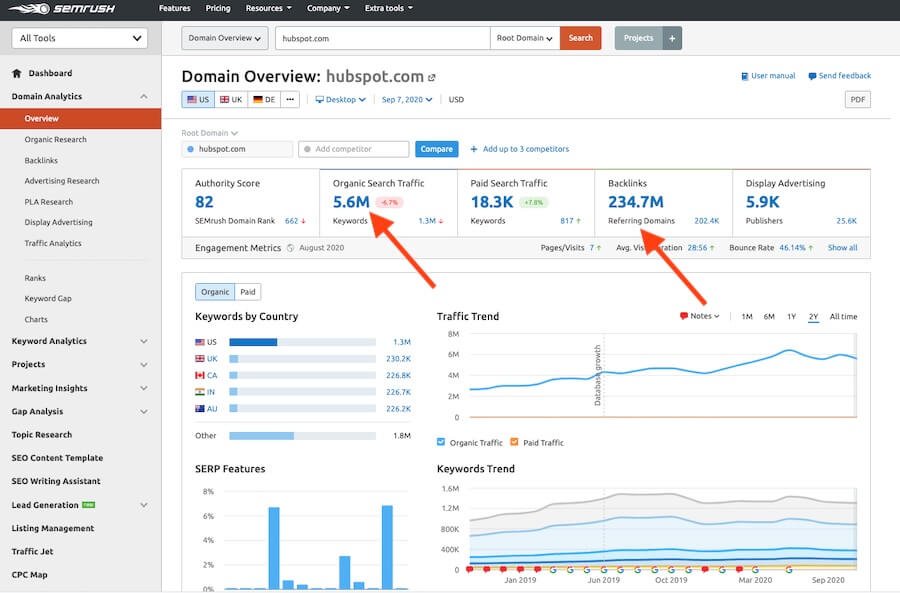
Task: Click first red note marker on Keywords Trend
Action: pyautogui.click(x=470, y=569)
